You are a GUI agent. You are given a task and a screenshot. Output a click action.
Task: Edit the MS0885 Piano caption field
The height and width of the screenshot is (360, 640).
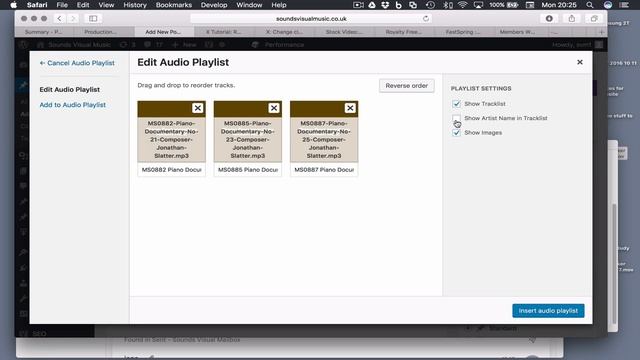[x=248, y=170]
